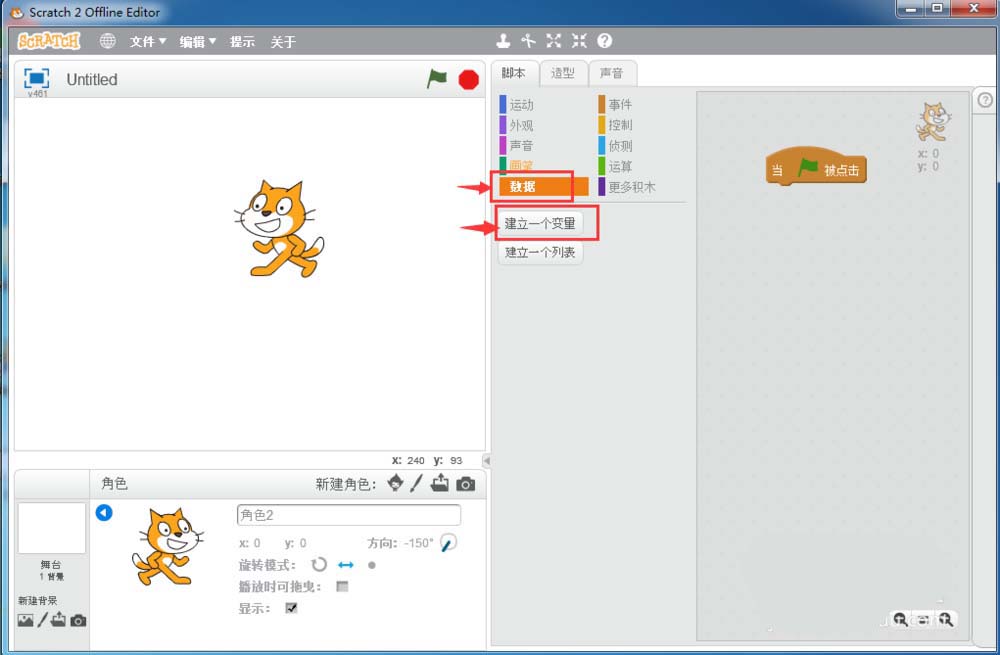Upload backdrop from file icon
This screenshot has height=655, width=1000.
[x=58, y=619]
